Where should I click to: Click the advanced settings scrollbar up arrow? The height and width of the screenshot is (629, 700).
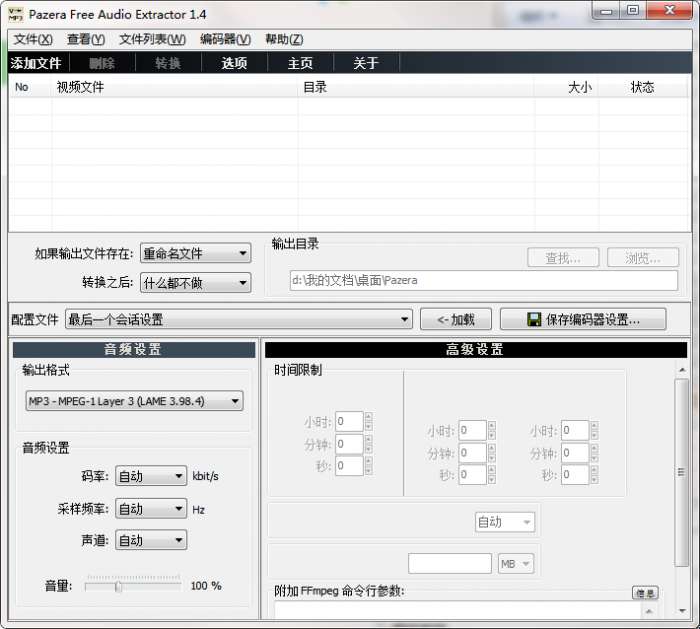click(x=682, y=370)
